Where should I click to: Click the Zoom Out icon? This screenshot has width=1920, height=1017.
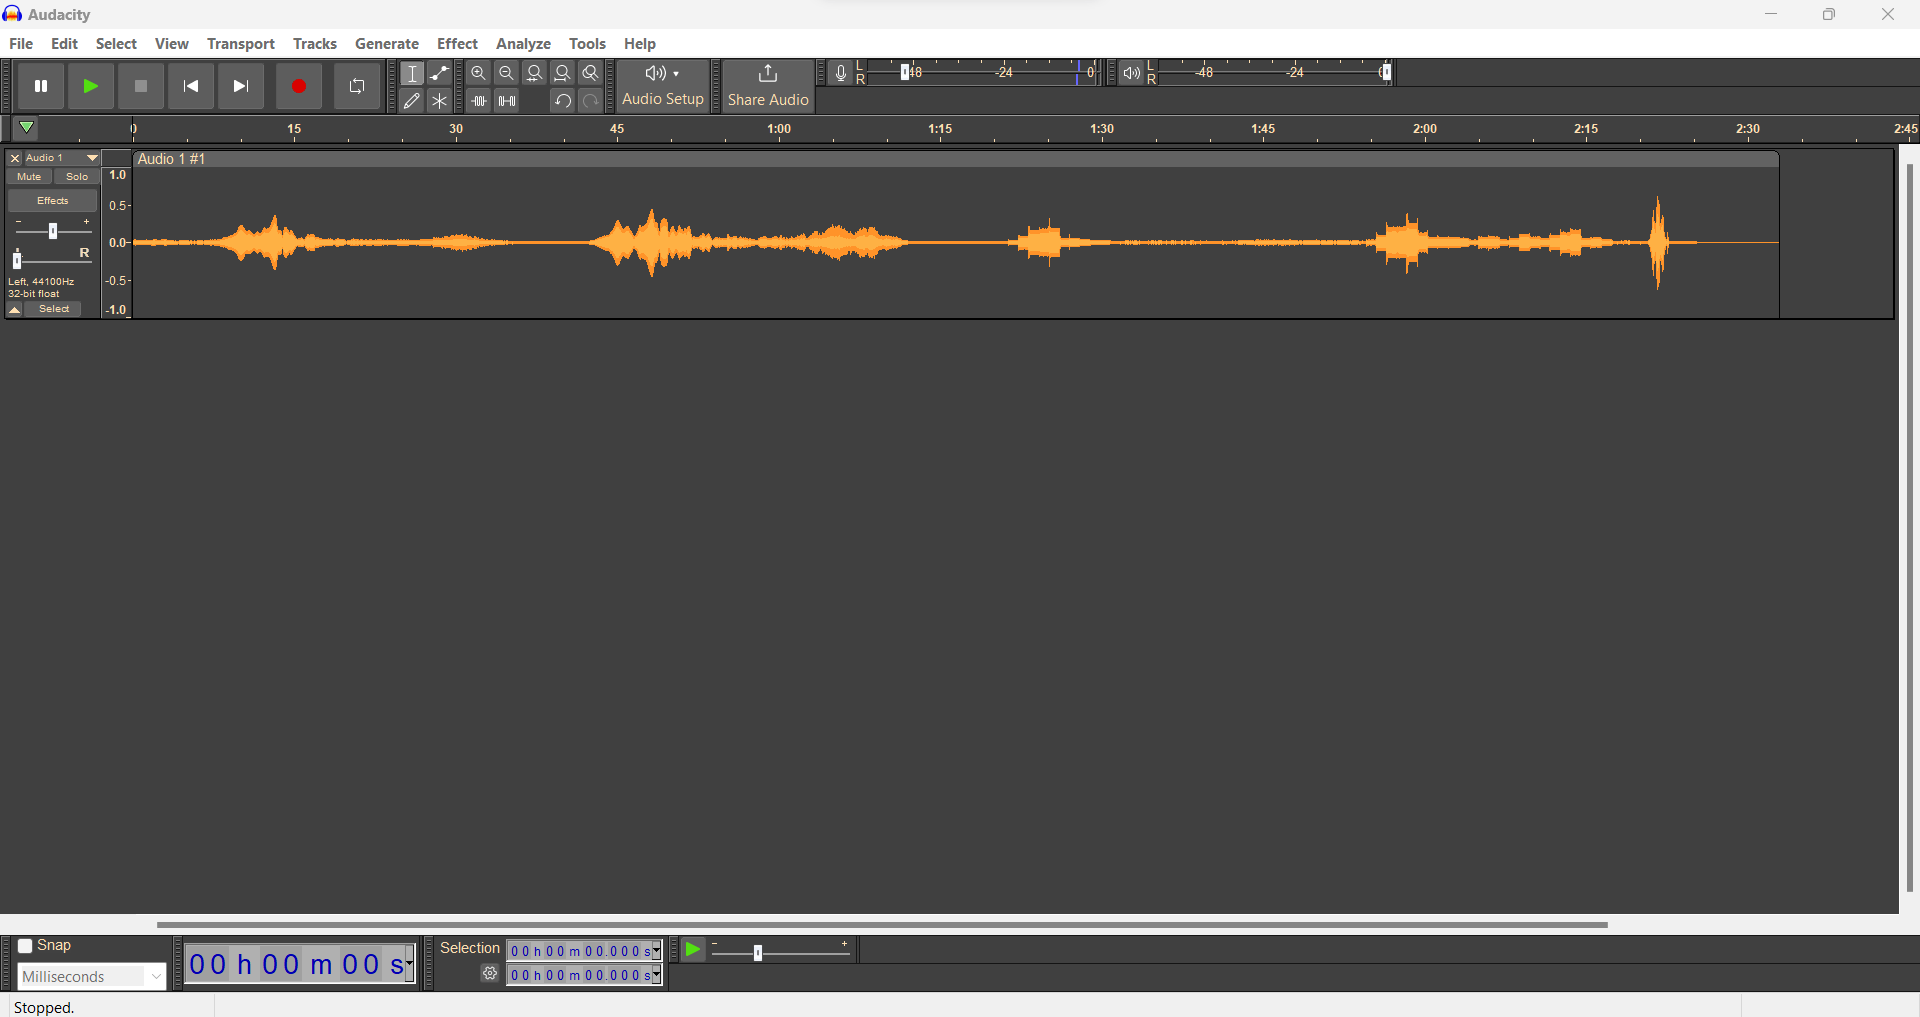pos(507,73)
